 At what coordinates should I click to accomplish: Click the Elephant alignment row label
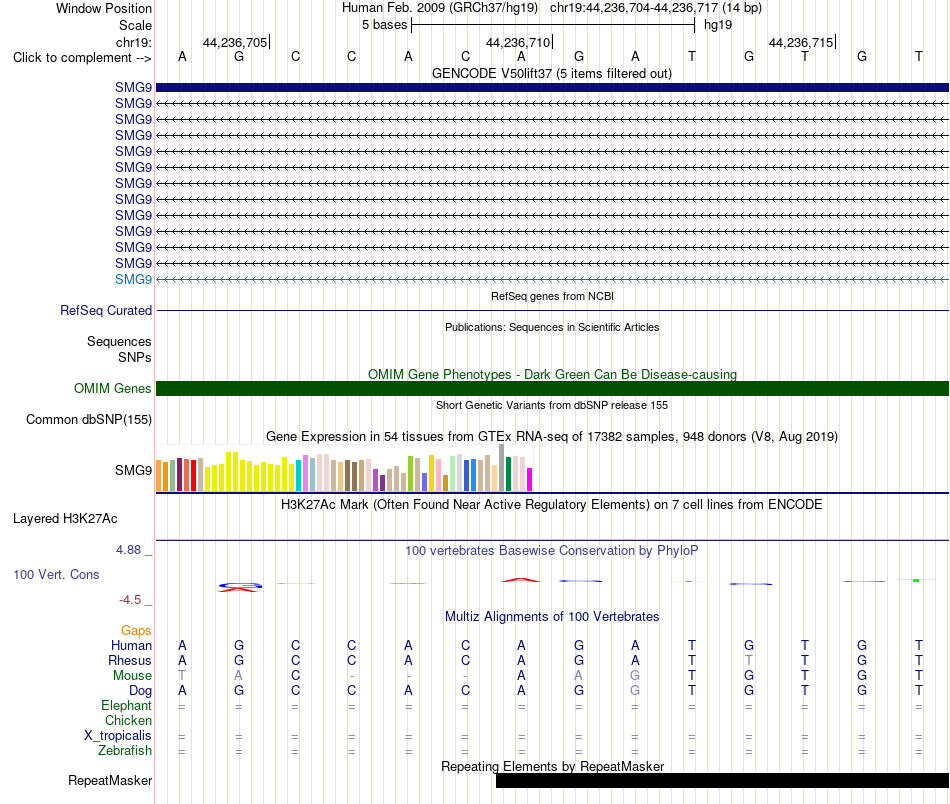[126, 705]
